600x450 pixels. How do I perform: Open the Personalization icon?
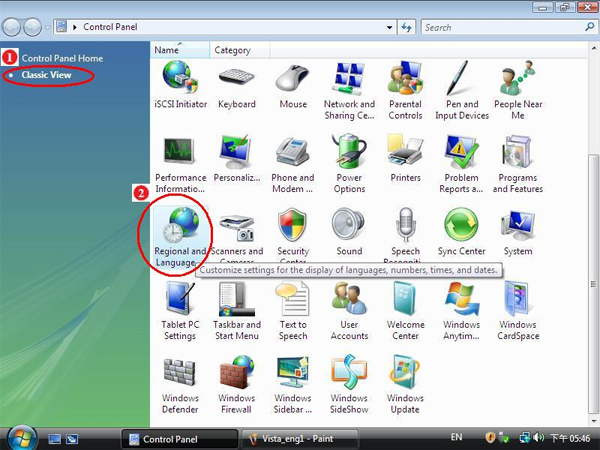tap(236, 152)
